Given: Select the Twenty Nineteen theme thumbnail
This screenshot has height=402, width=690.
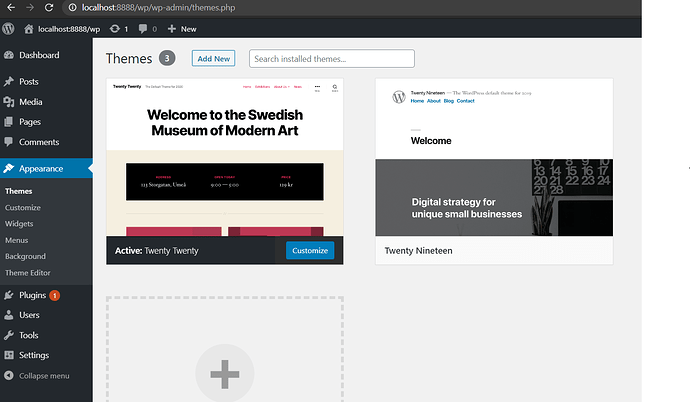Looking at the screenshot, I should click(x=493, y=157).
